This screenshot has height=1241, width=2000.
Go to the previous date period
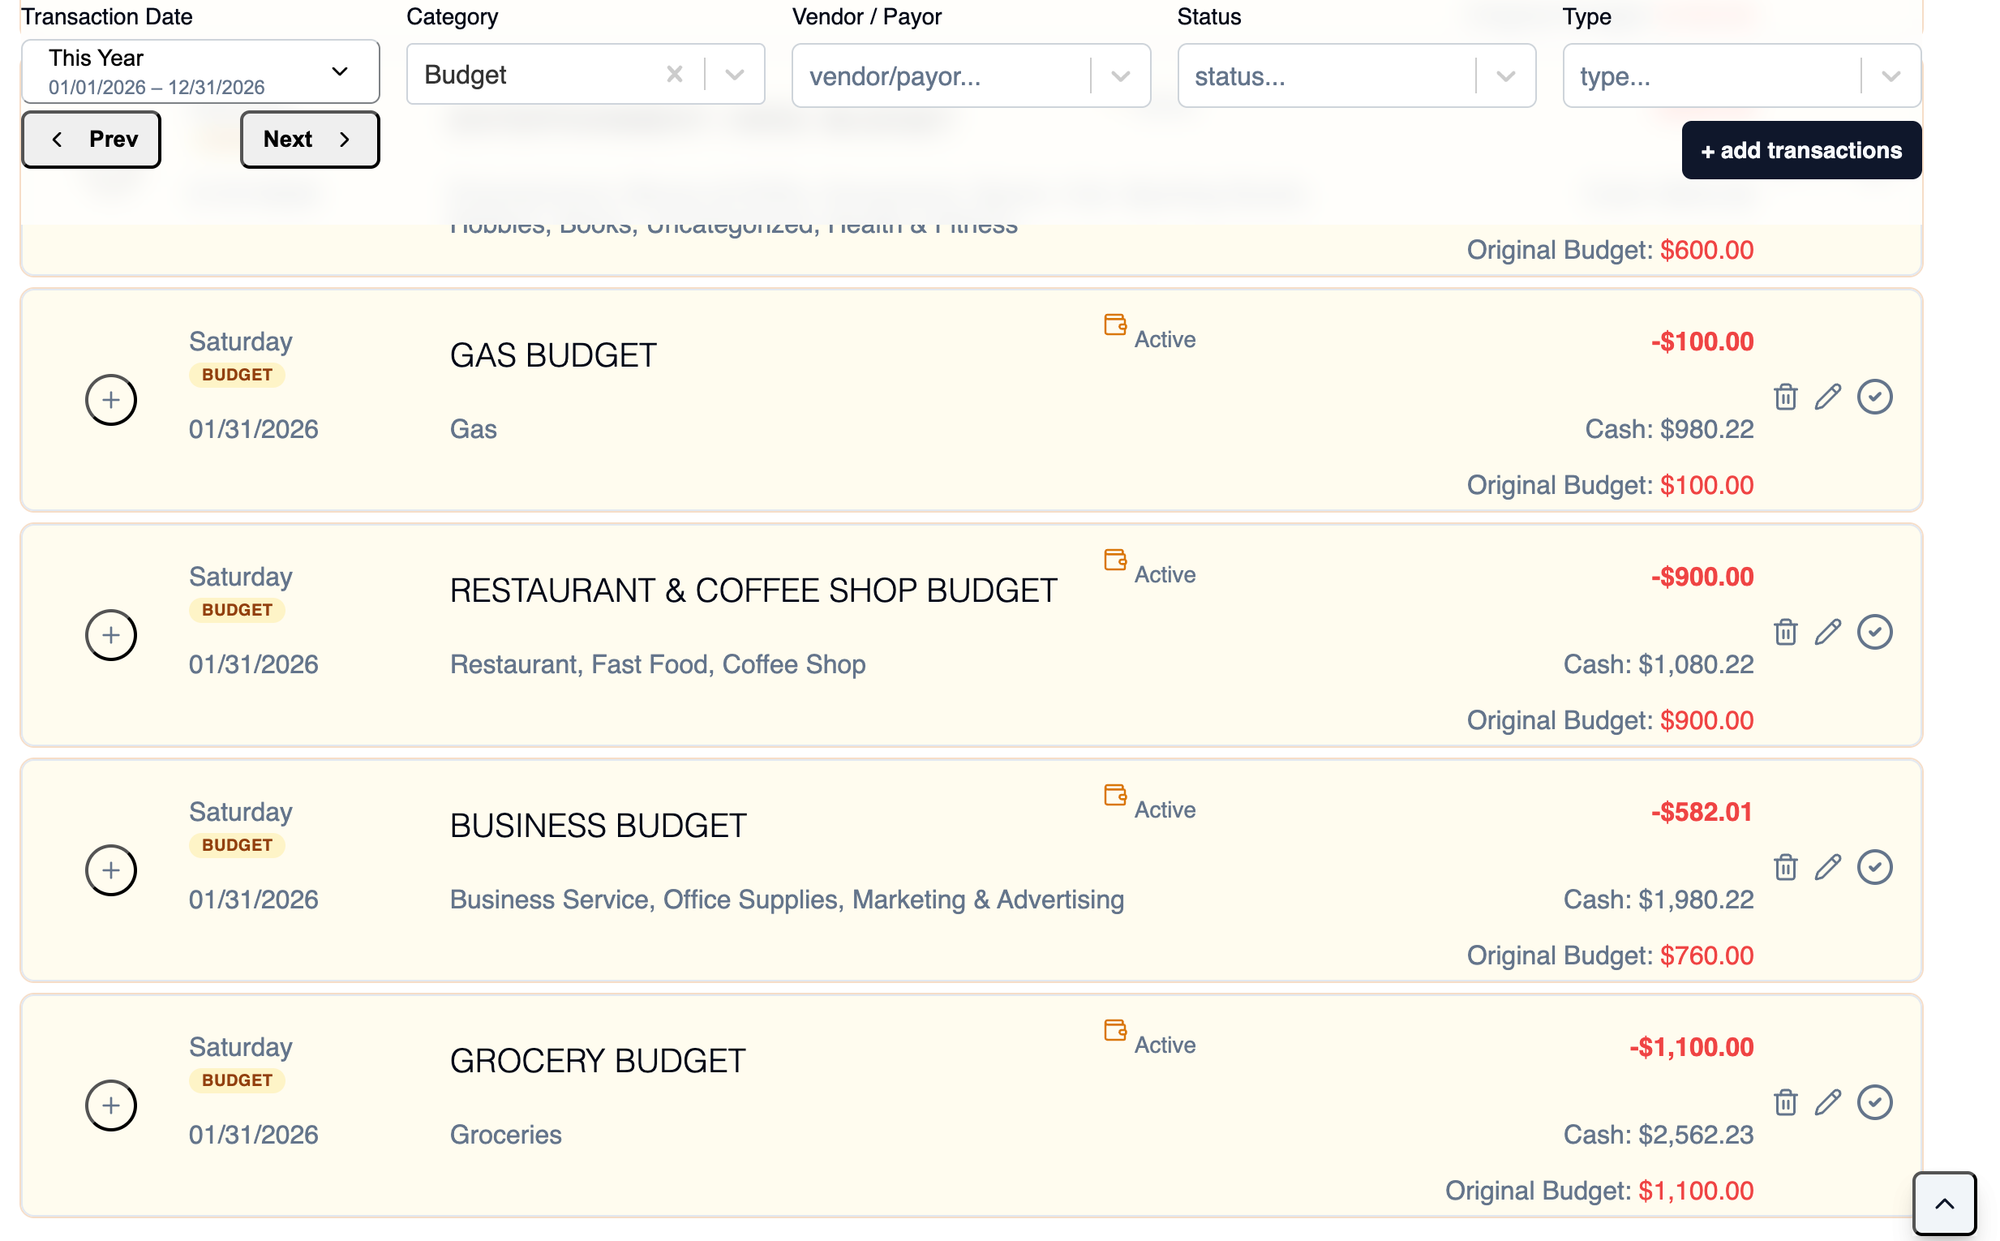coord(91,140)
